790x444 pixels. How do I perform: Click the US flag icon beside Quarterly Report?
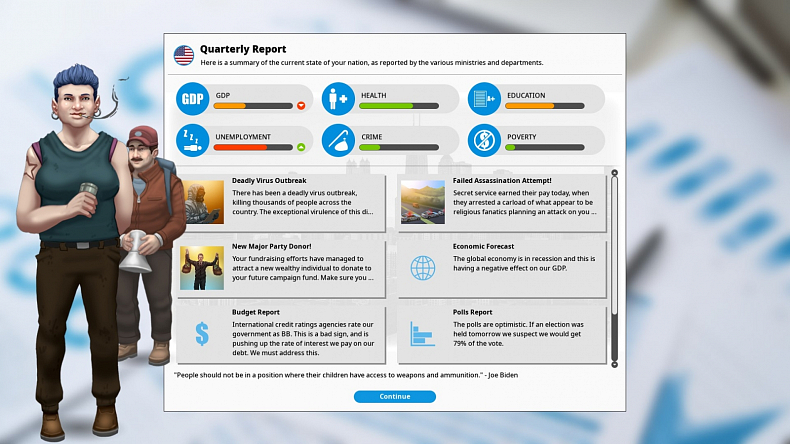click(x=184, y=55)
